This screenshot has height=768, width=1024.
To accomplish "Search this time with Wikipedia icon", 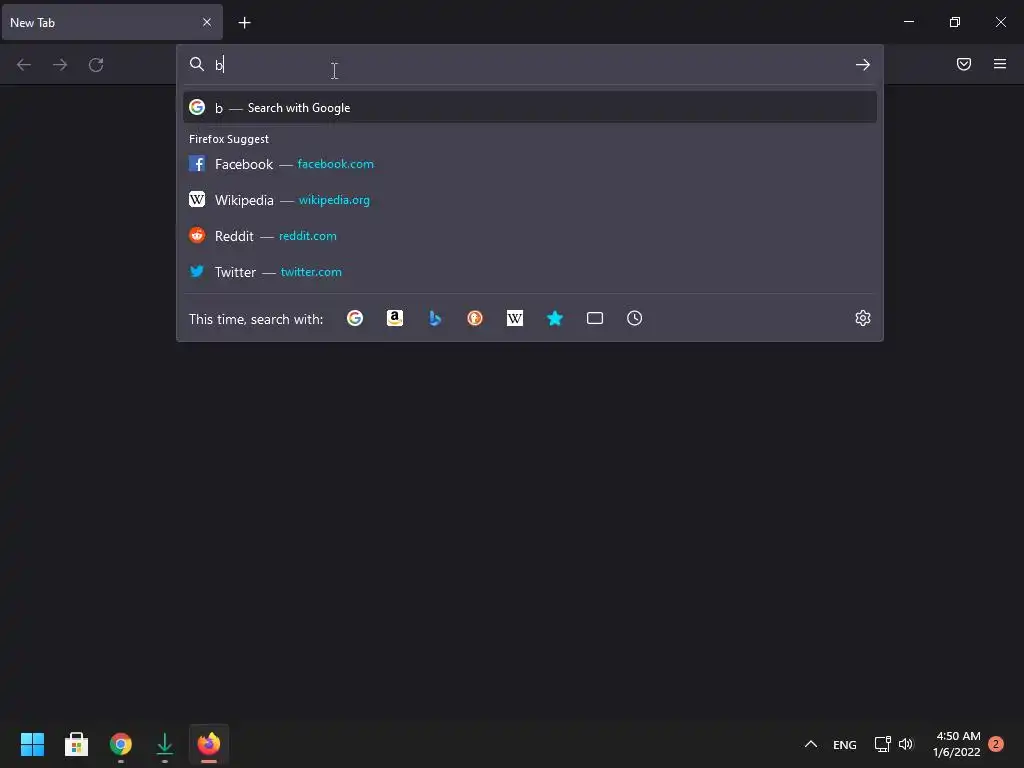I will 515,318.
